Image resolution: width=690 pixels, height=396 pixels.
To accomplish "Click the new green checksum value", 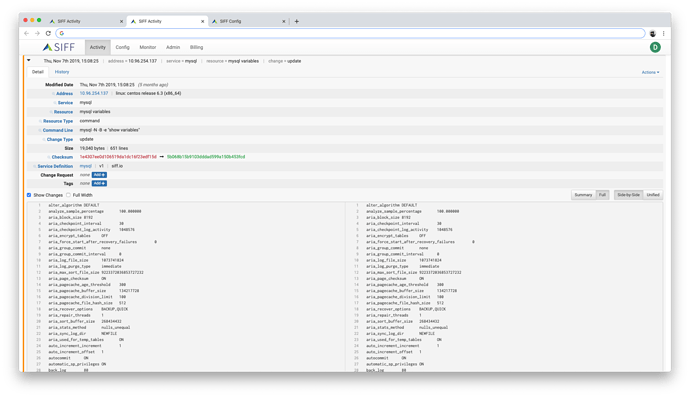I will click(x=206, y=157).
